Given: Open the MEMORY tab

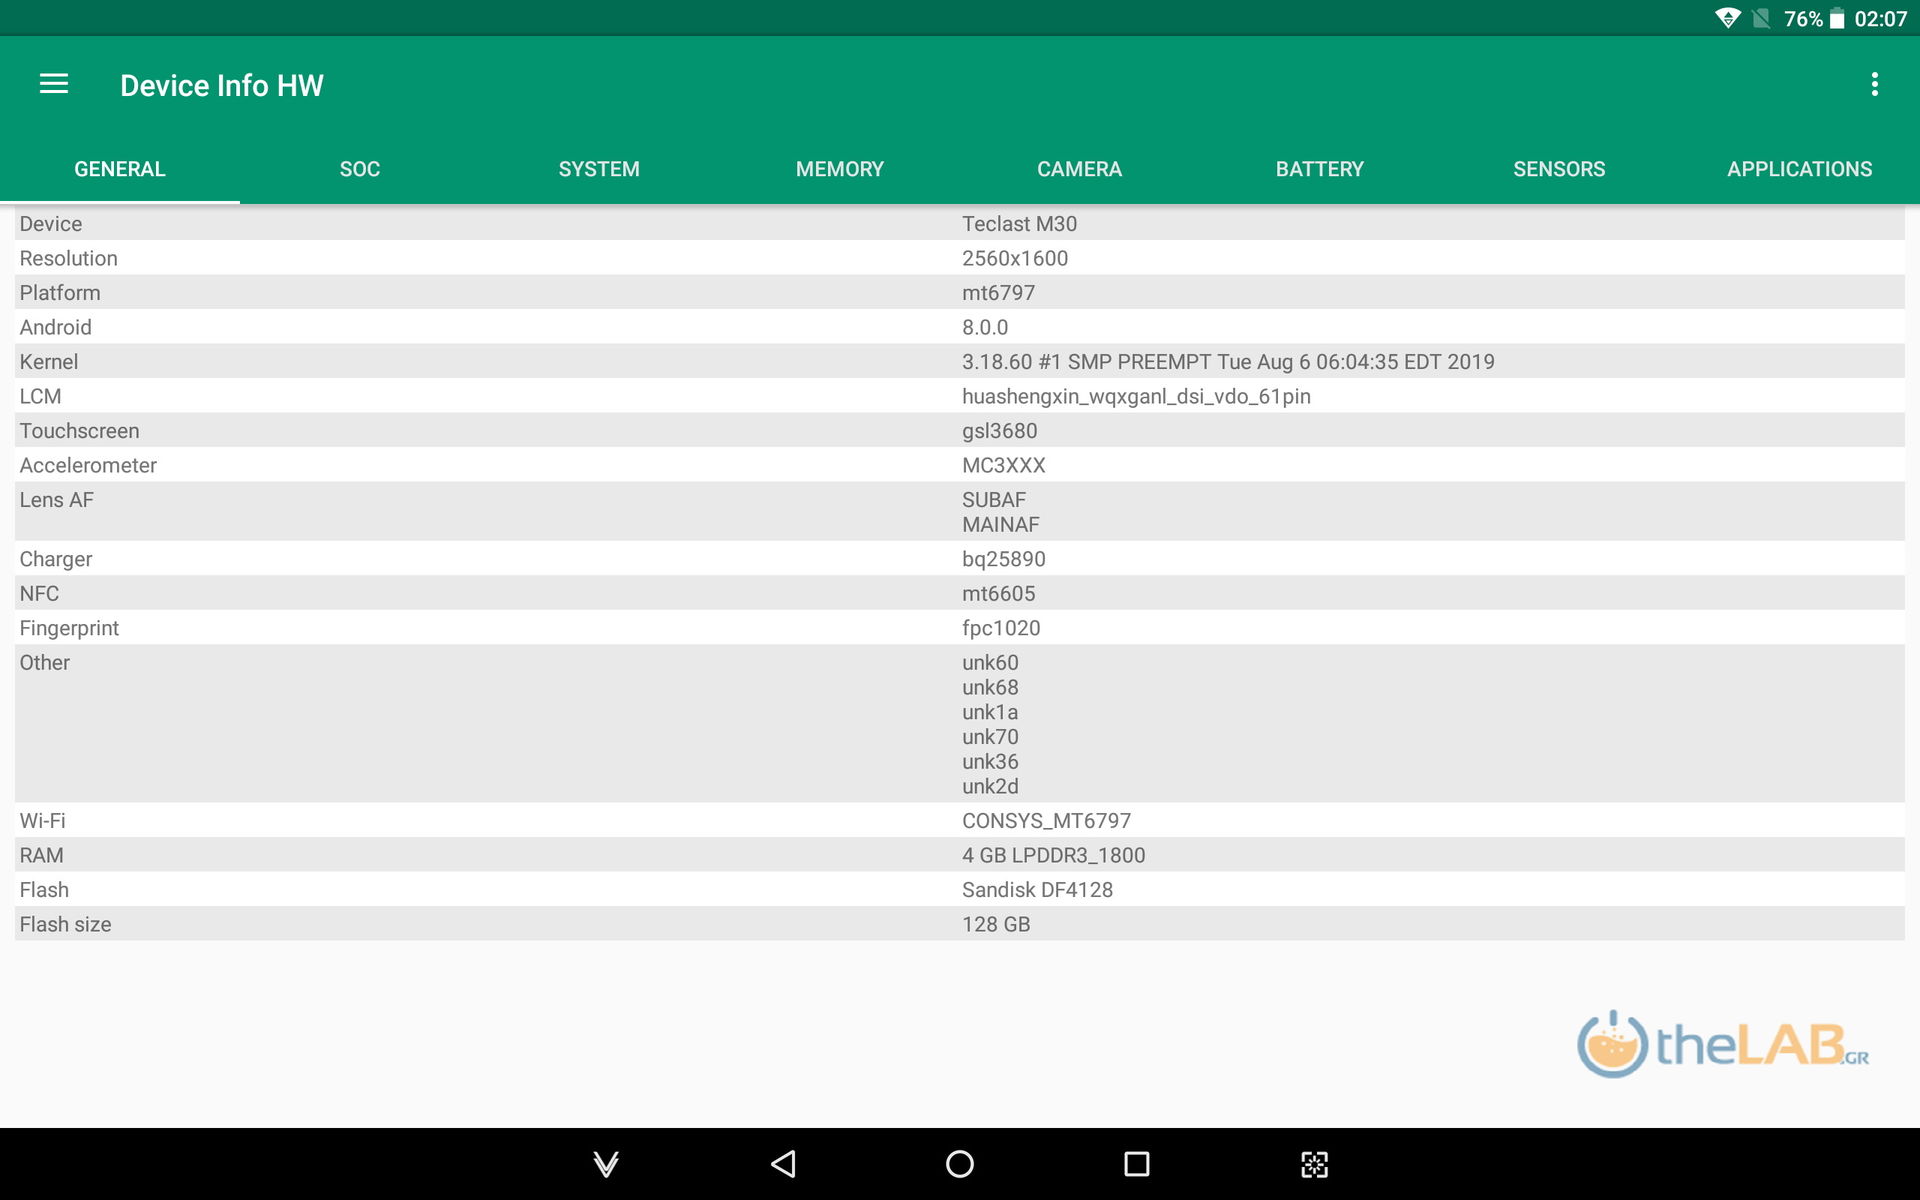Looking at the screenshot, I should click(840, 169).
